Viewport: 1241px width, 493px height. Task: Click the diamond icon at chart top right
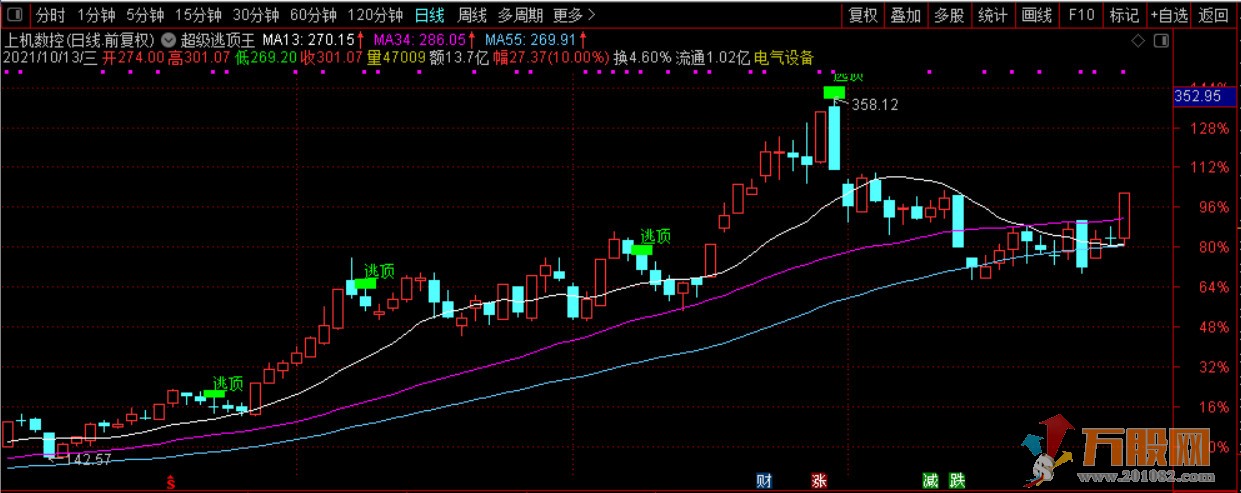point(1136,40)
